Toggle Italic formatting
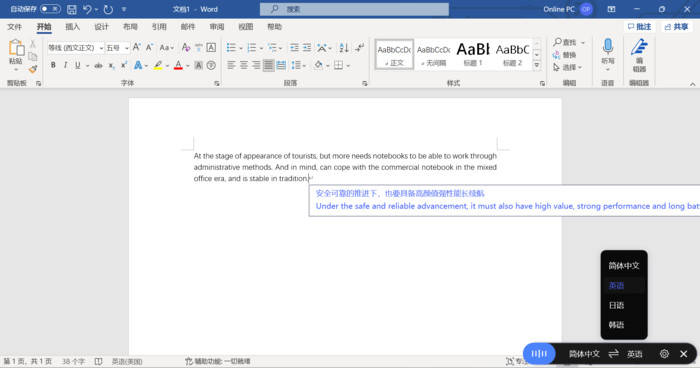Viewport: 700px width, 368px height. pyautogui.click(x=65, y=65)
